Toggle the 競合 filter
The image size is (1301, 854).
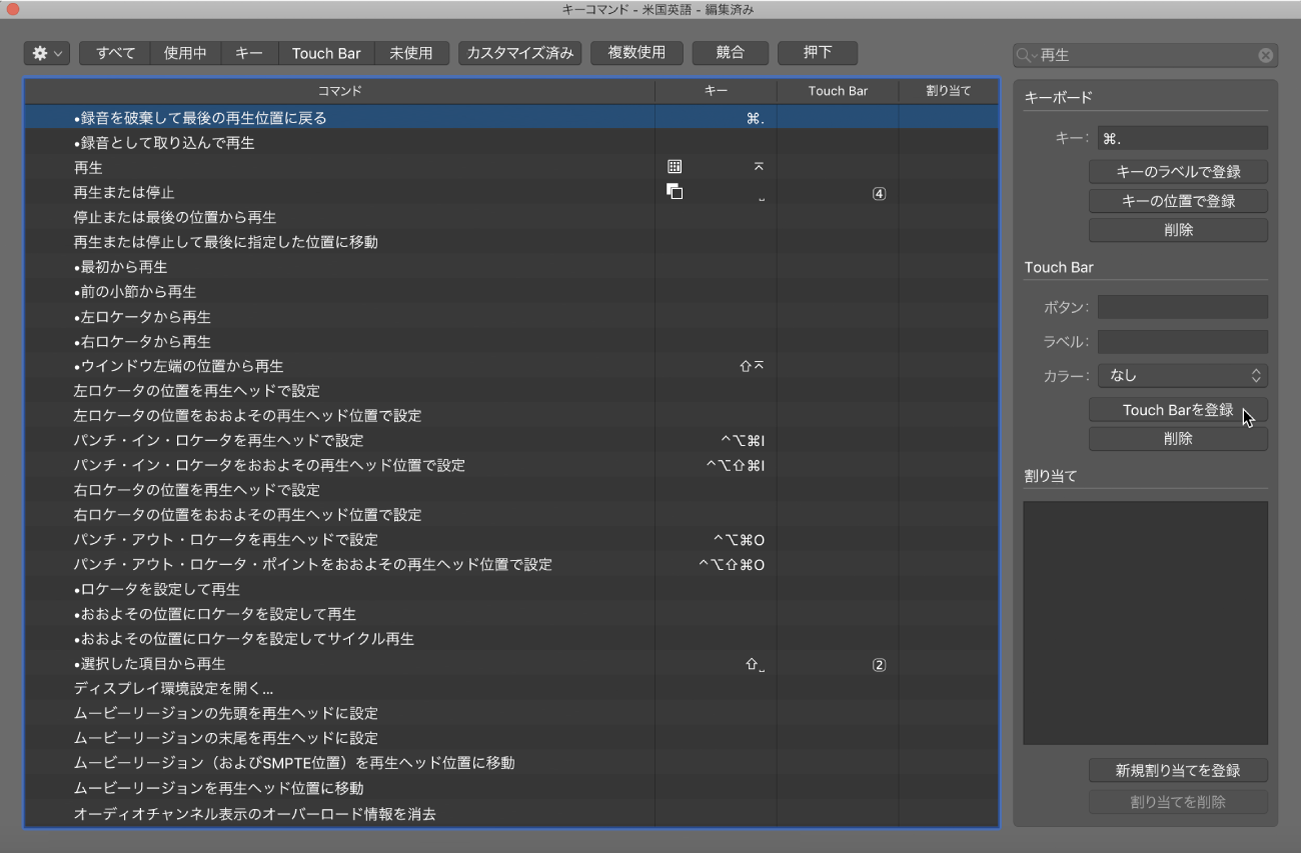730,53
